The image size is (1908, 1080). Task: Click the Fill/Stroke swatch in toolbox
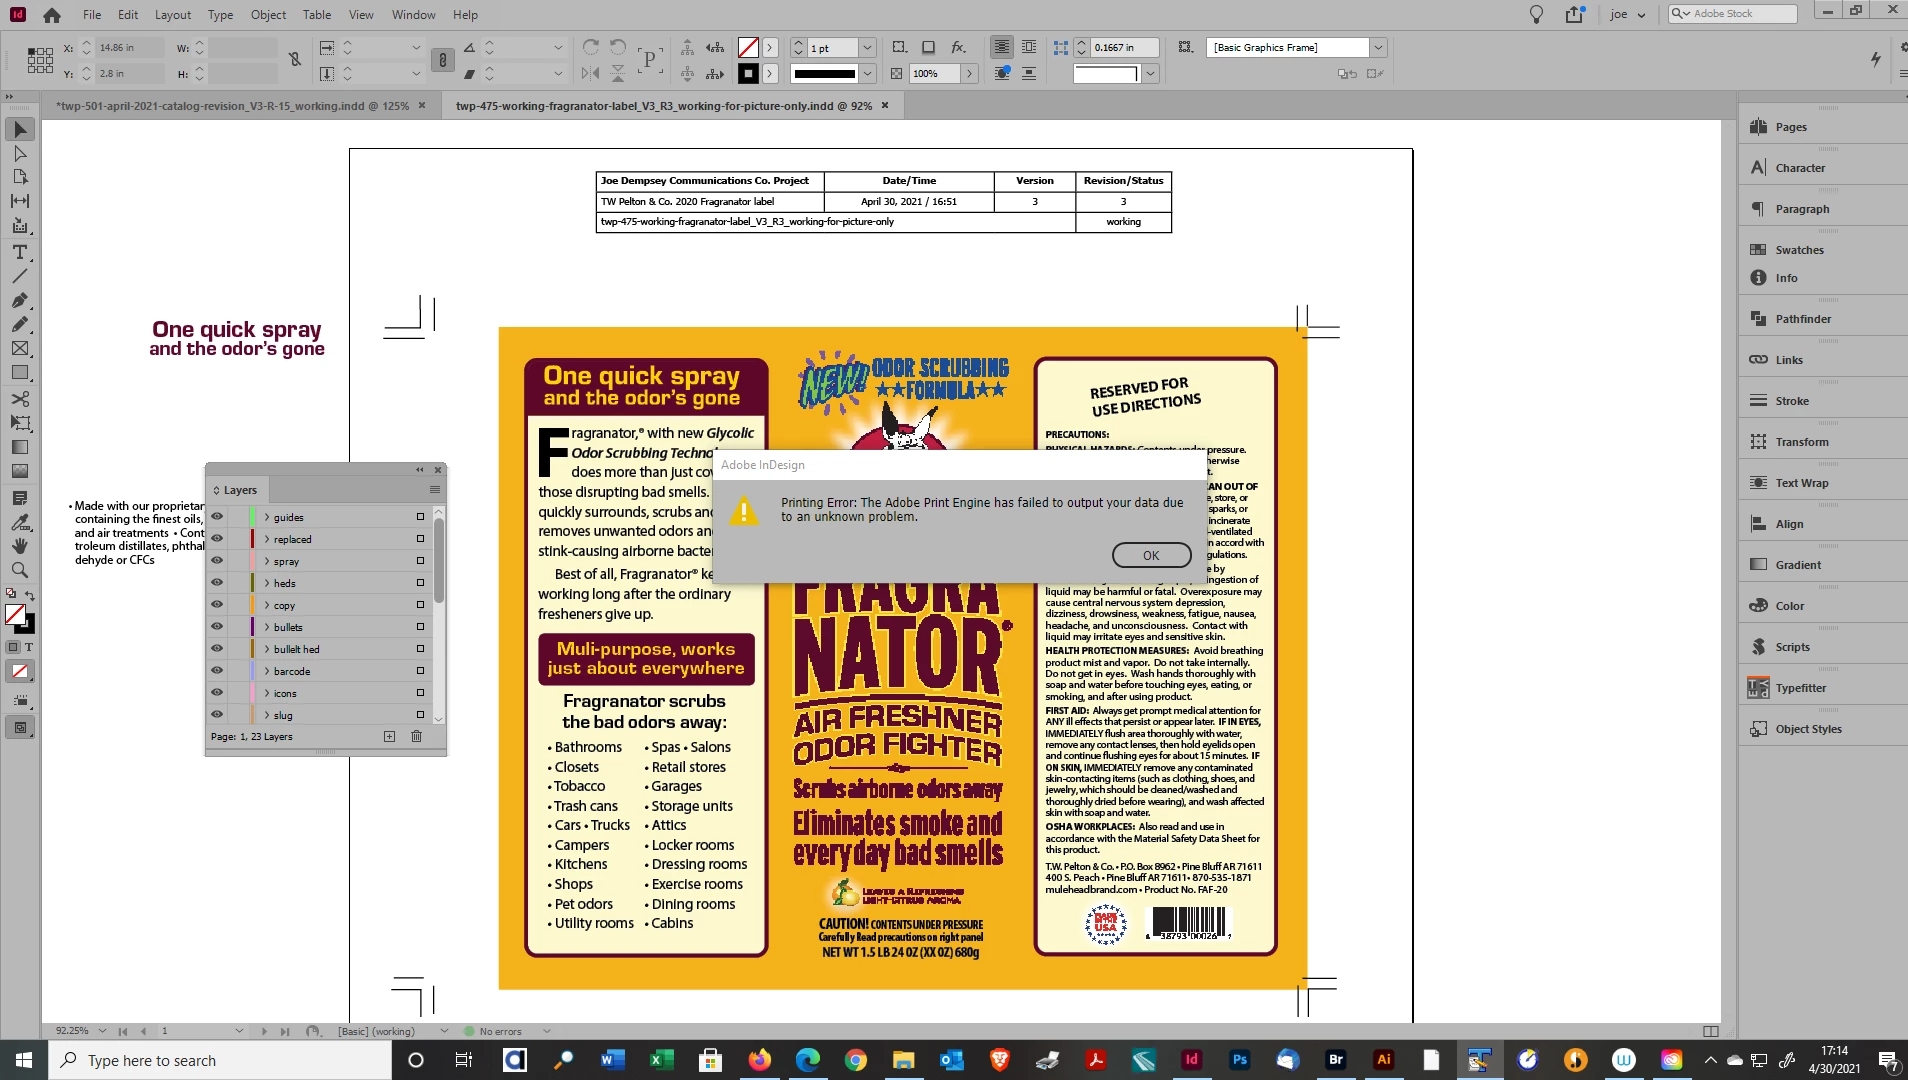(19, 618)
